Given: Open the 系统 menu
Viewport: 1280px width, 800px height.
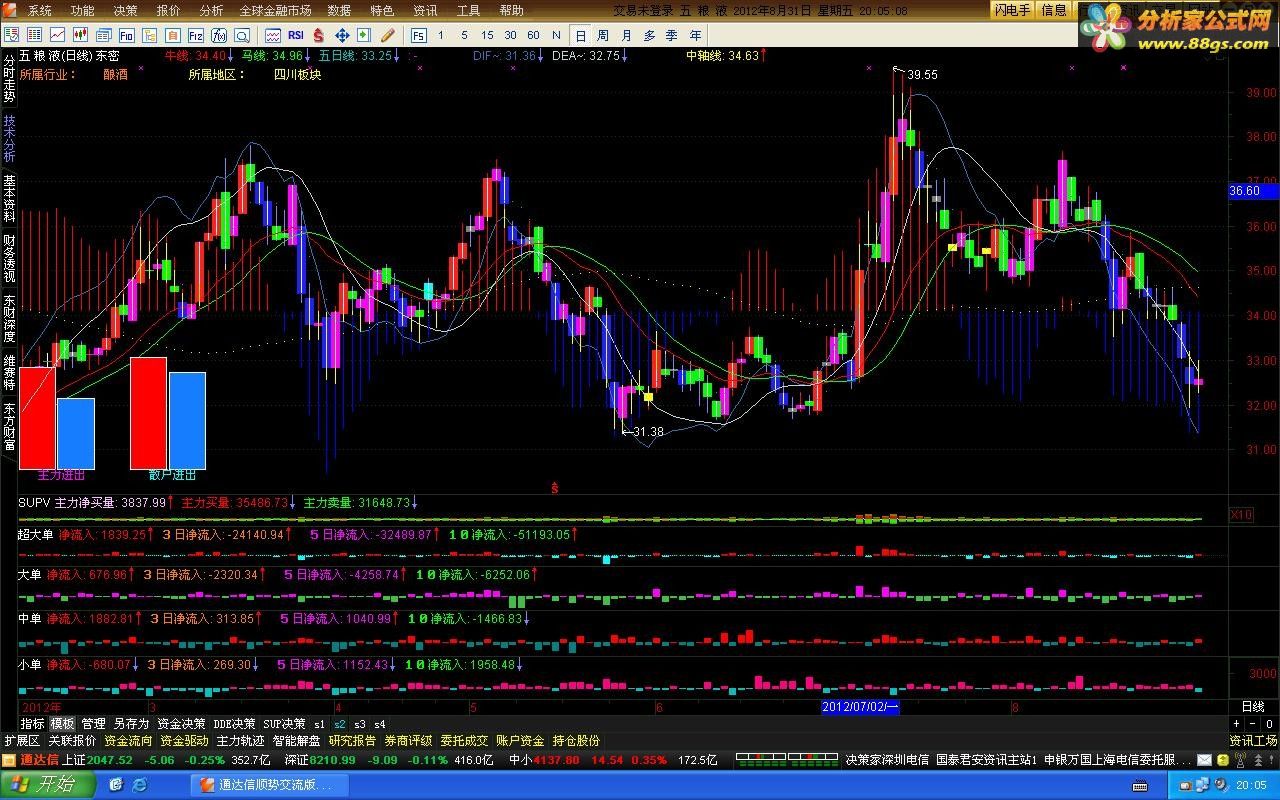Looking at the screenshot, I should (x=40, y=10).
